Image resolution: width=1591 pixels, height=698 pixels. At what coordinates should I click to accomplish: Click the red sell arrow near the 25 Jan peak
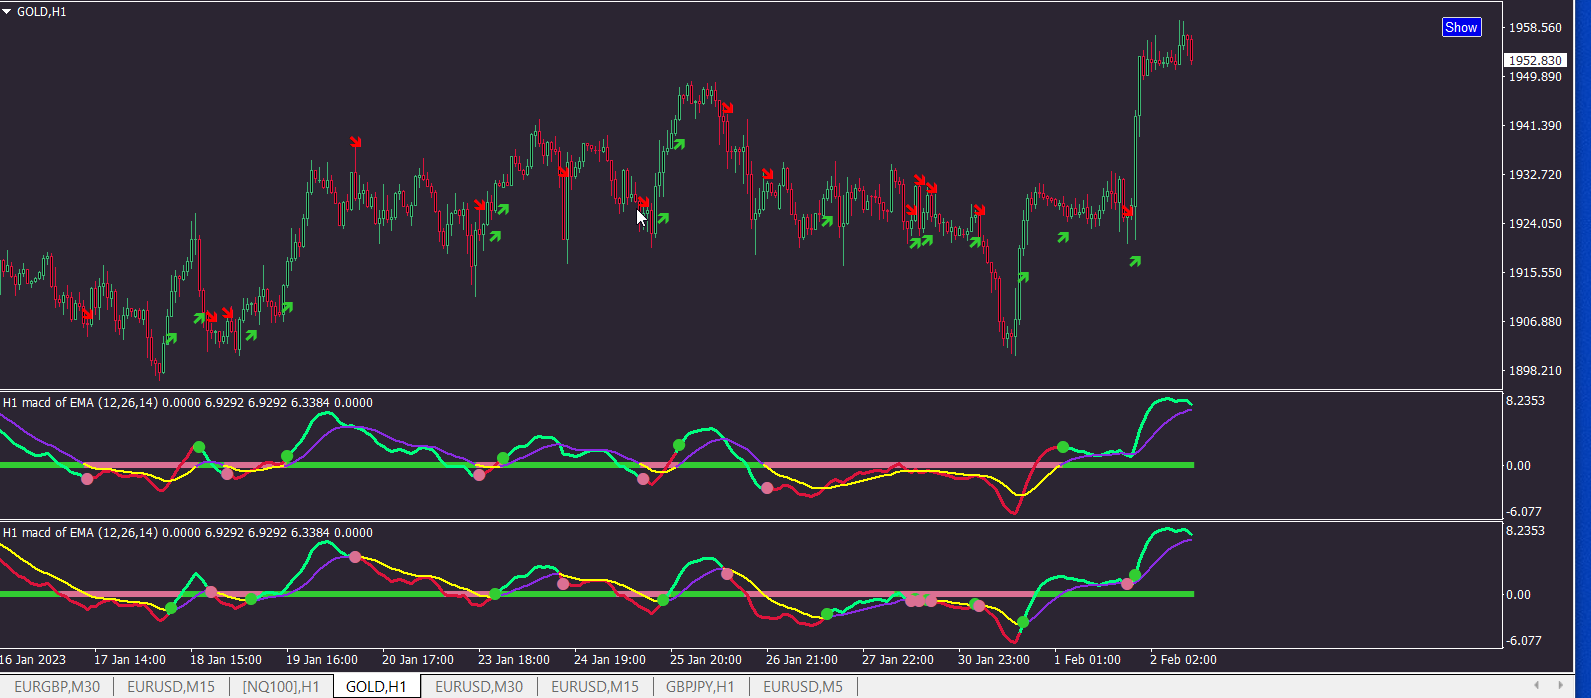pyautogui.click(x=728, y=107)
